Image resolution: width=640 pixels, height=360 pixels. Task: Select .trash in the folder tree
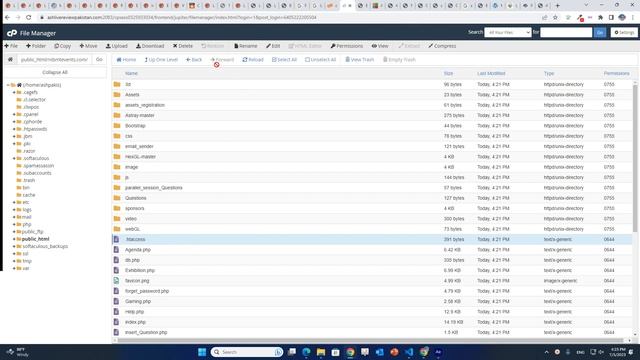pos(29,180)
